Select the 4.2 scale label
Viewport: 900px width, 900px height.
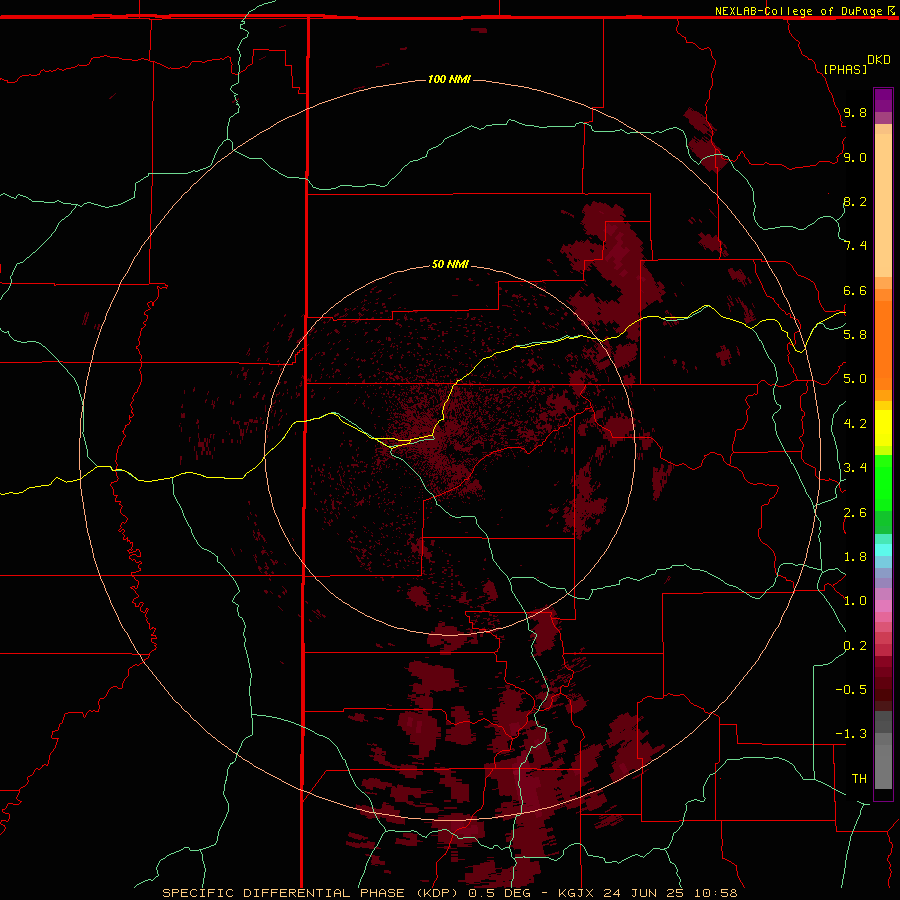pyautogui.click(x=855, y=423)
